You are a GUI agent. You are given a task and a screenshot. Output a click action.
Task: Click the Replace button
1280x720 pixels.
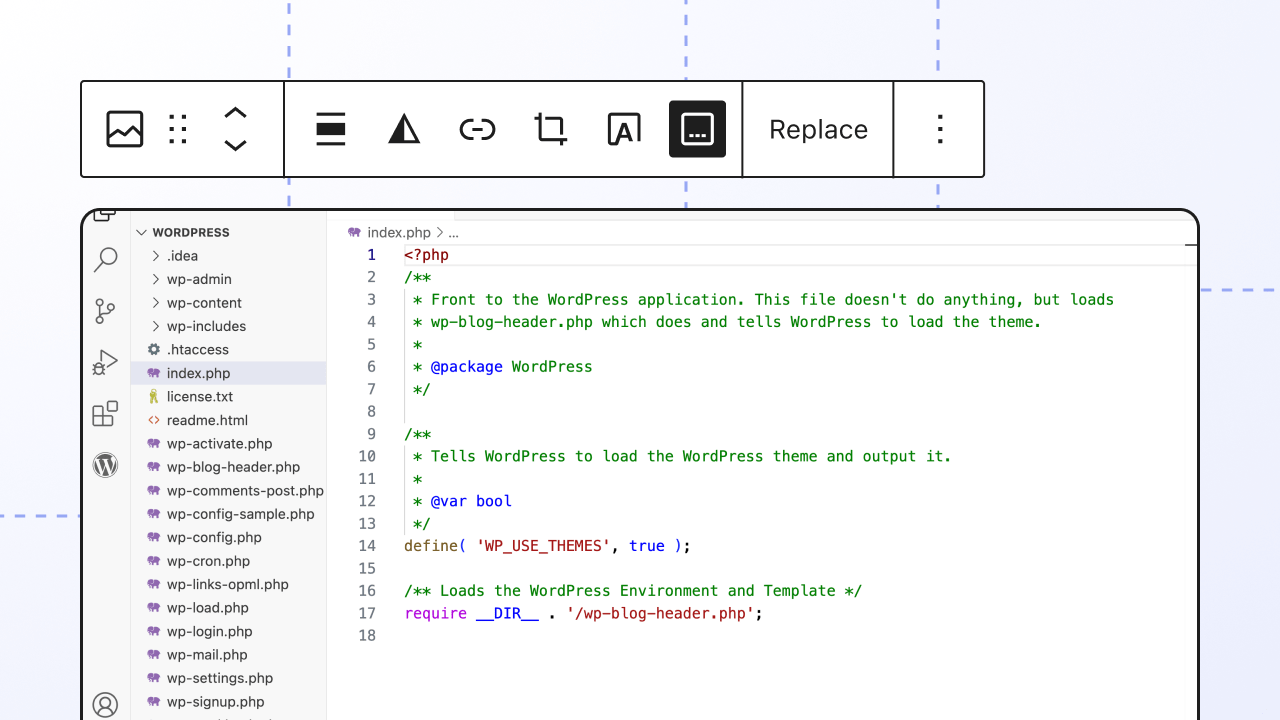point(818,129)
